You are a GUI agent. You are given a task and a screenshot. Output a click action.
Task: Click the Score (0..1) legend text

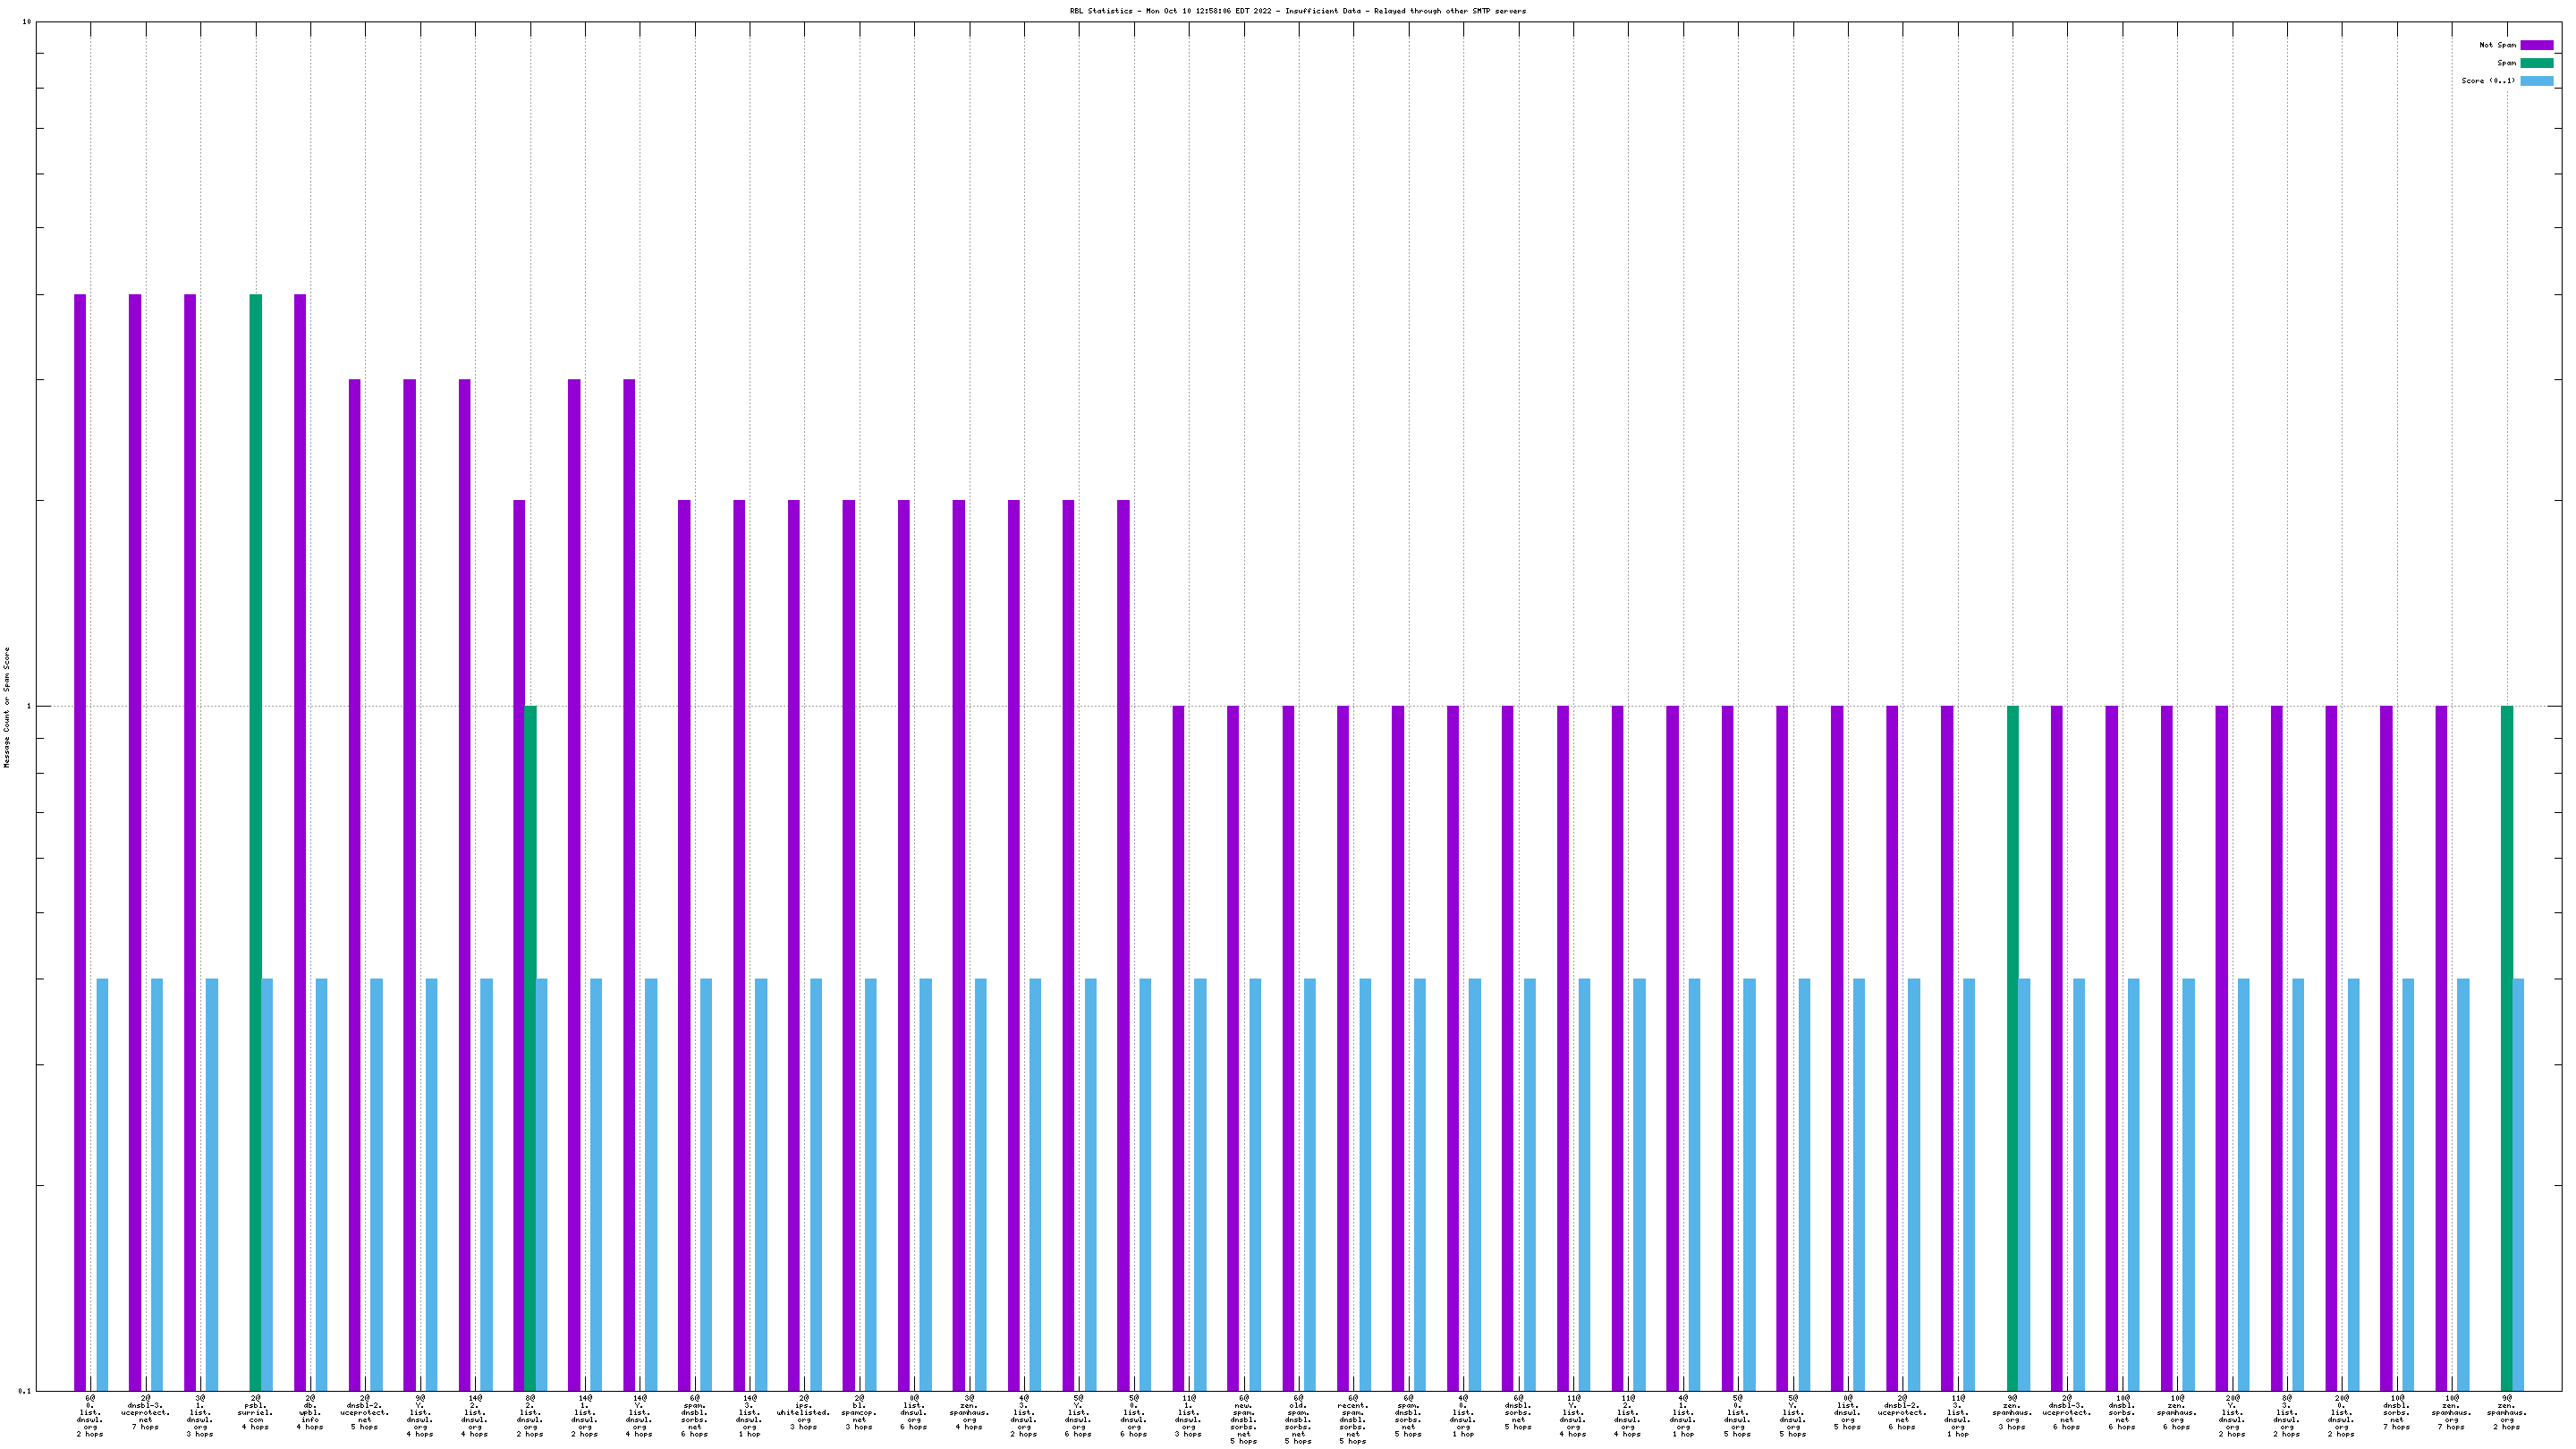coord(2488,81)
